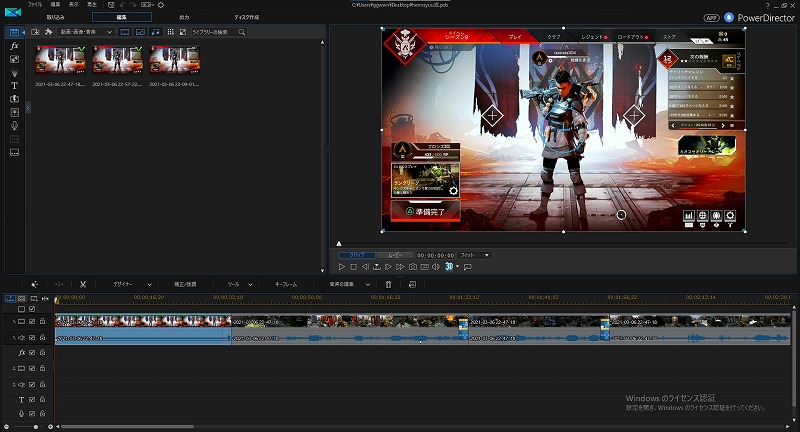Open the Title Room (T) sidebar icon
The height and width of the screenshot is (432, 800).
pos(14,86)
